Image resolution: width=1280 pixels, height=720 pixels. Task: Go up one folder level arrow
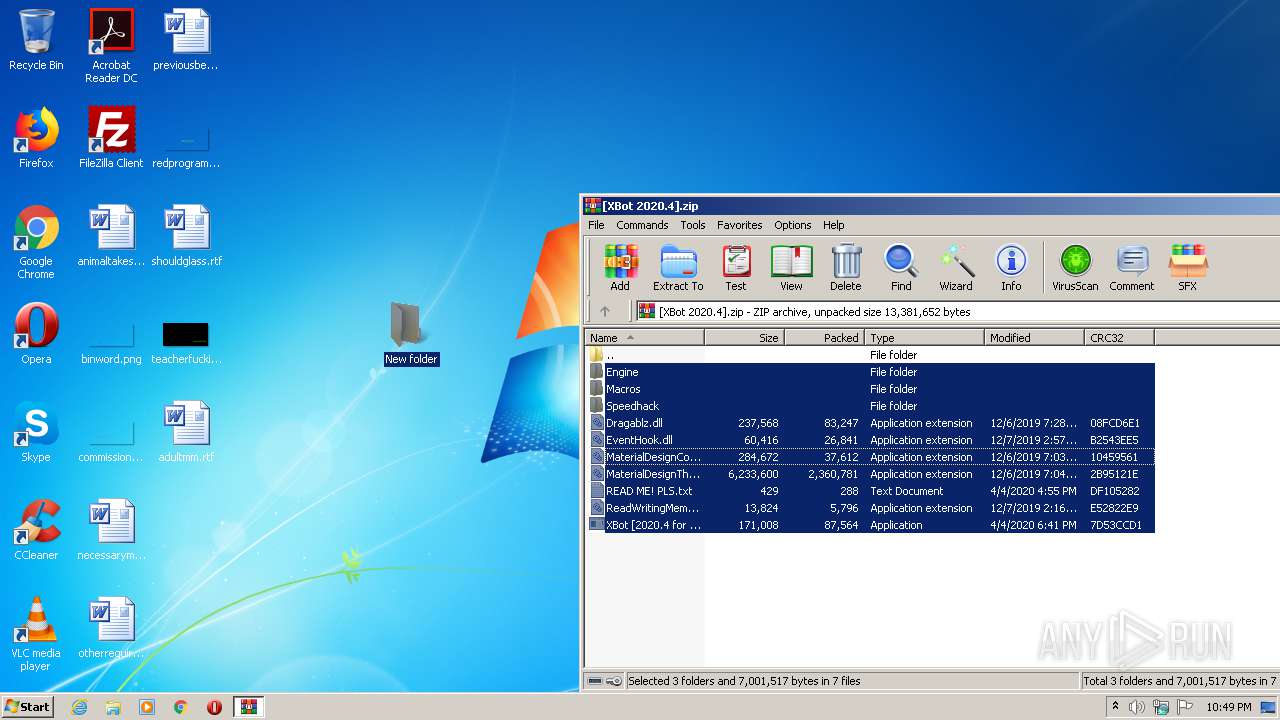[604, 311]
